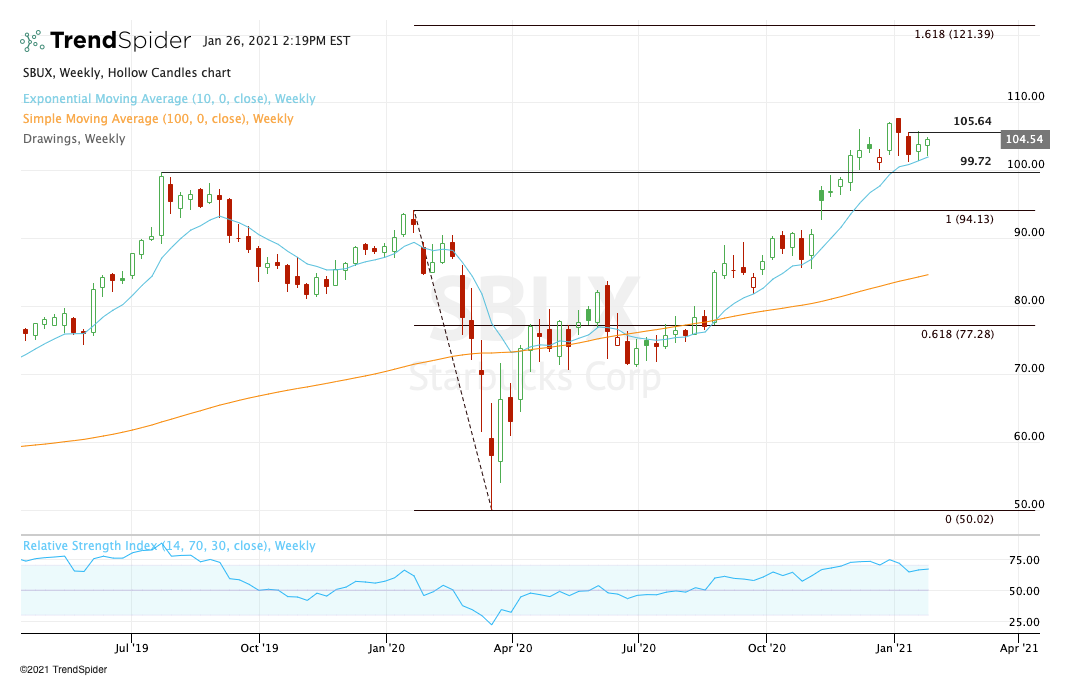Click the 80.00 price axis label
1070x679 pixels.
coord(1029,300)
